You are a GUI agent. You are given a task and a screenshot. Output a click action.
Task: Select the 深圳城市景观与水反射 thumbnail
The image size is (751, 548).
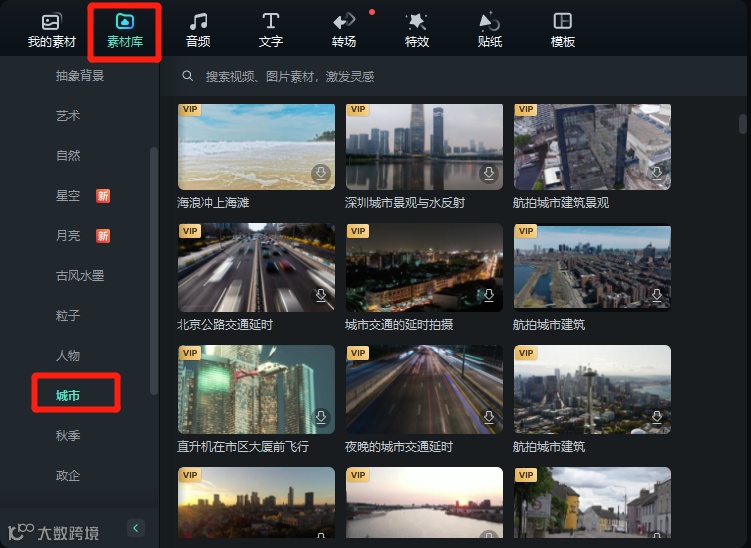coord(424,147)
